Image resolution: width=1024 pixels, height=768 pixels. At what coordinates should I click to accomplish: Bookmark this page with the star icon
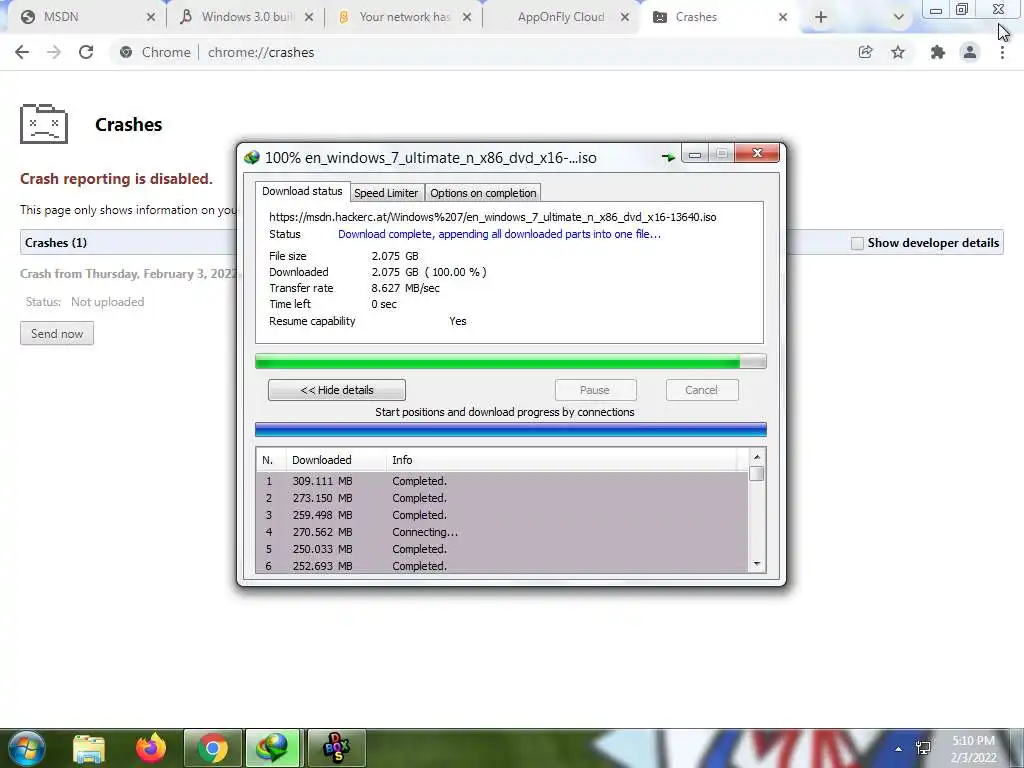click(x=898, y=52)
